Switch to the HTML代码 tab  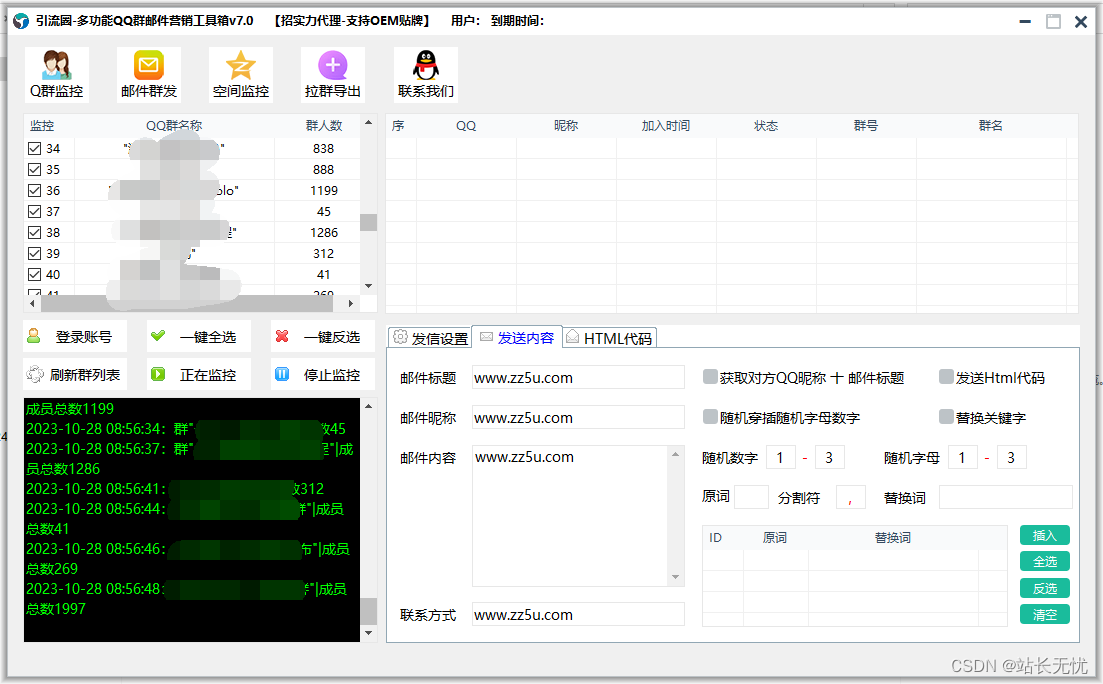coord(610,338)
